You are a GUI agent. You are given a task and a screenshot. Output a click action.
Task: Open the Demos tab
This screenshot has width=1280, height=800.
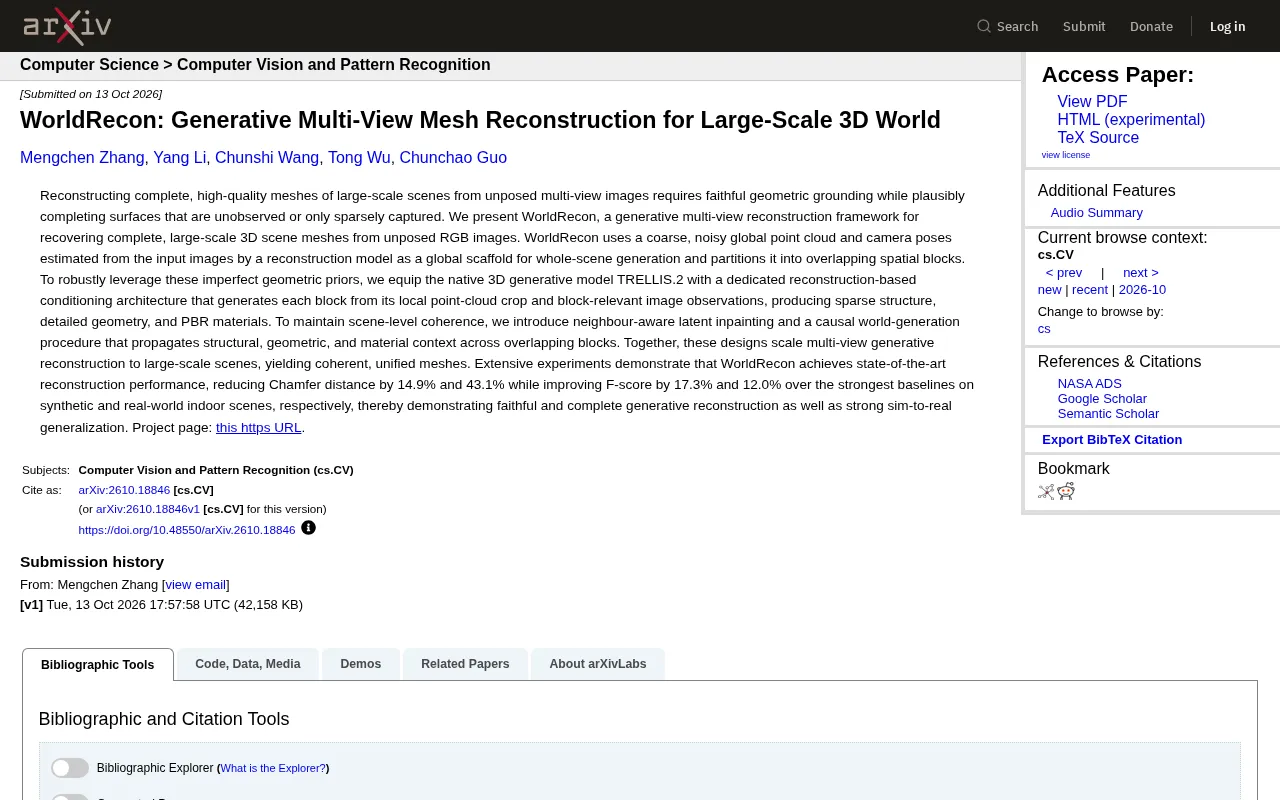(361, 664)
